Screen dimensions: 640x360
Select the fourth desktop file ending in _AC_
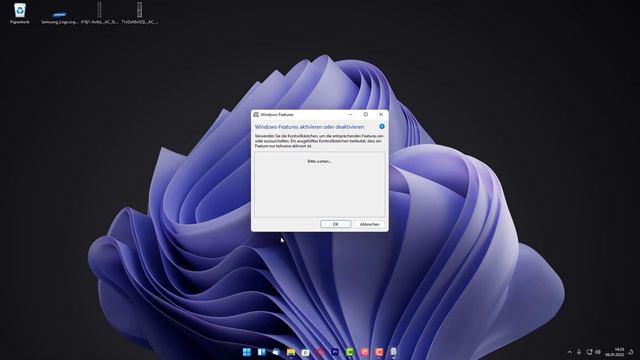click(139, 13)
